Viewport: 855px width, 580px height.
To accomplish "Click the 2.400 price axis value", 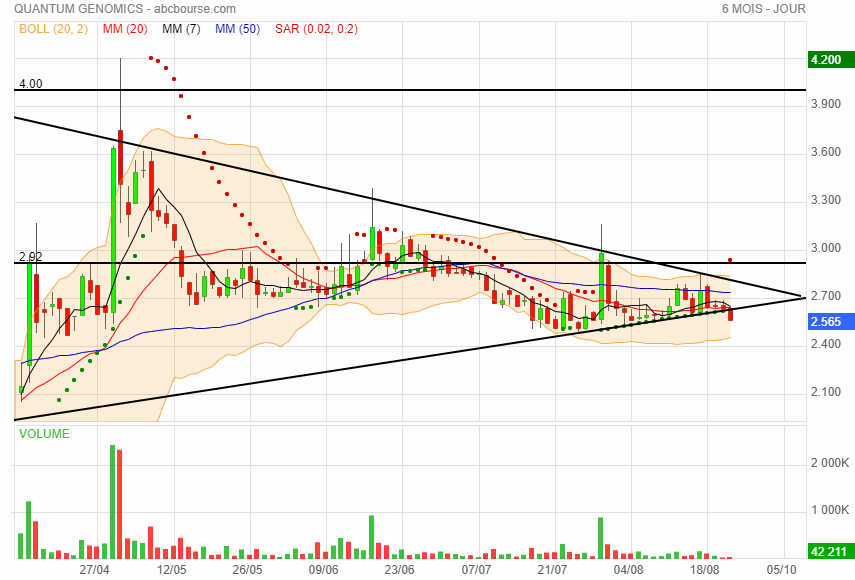I will (x=826, y=344).
